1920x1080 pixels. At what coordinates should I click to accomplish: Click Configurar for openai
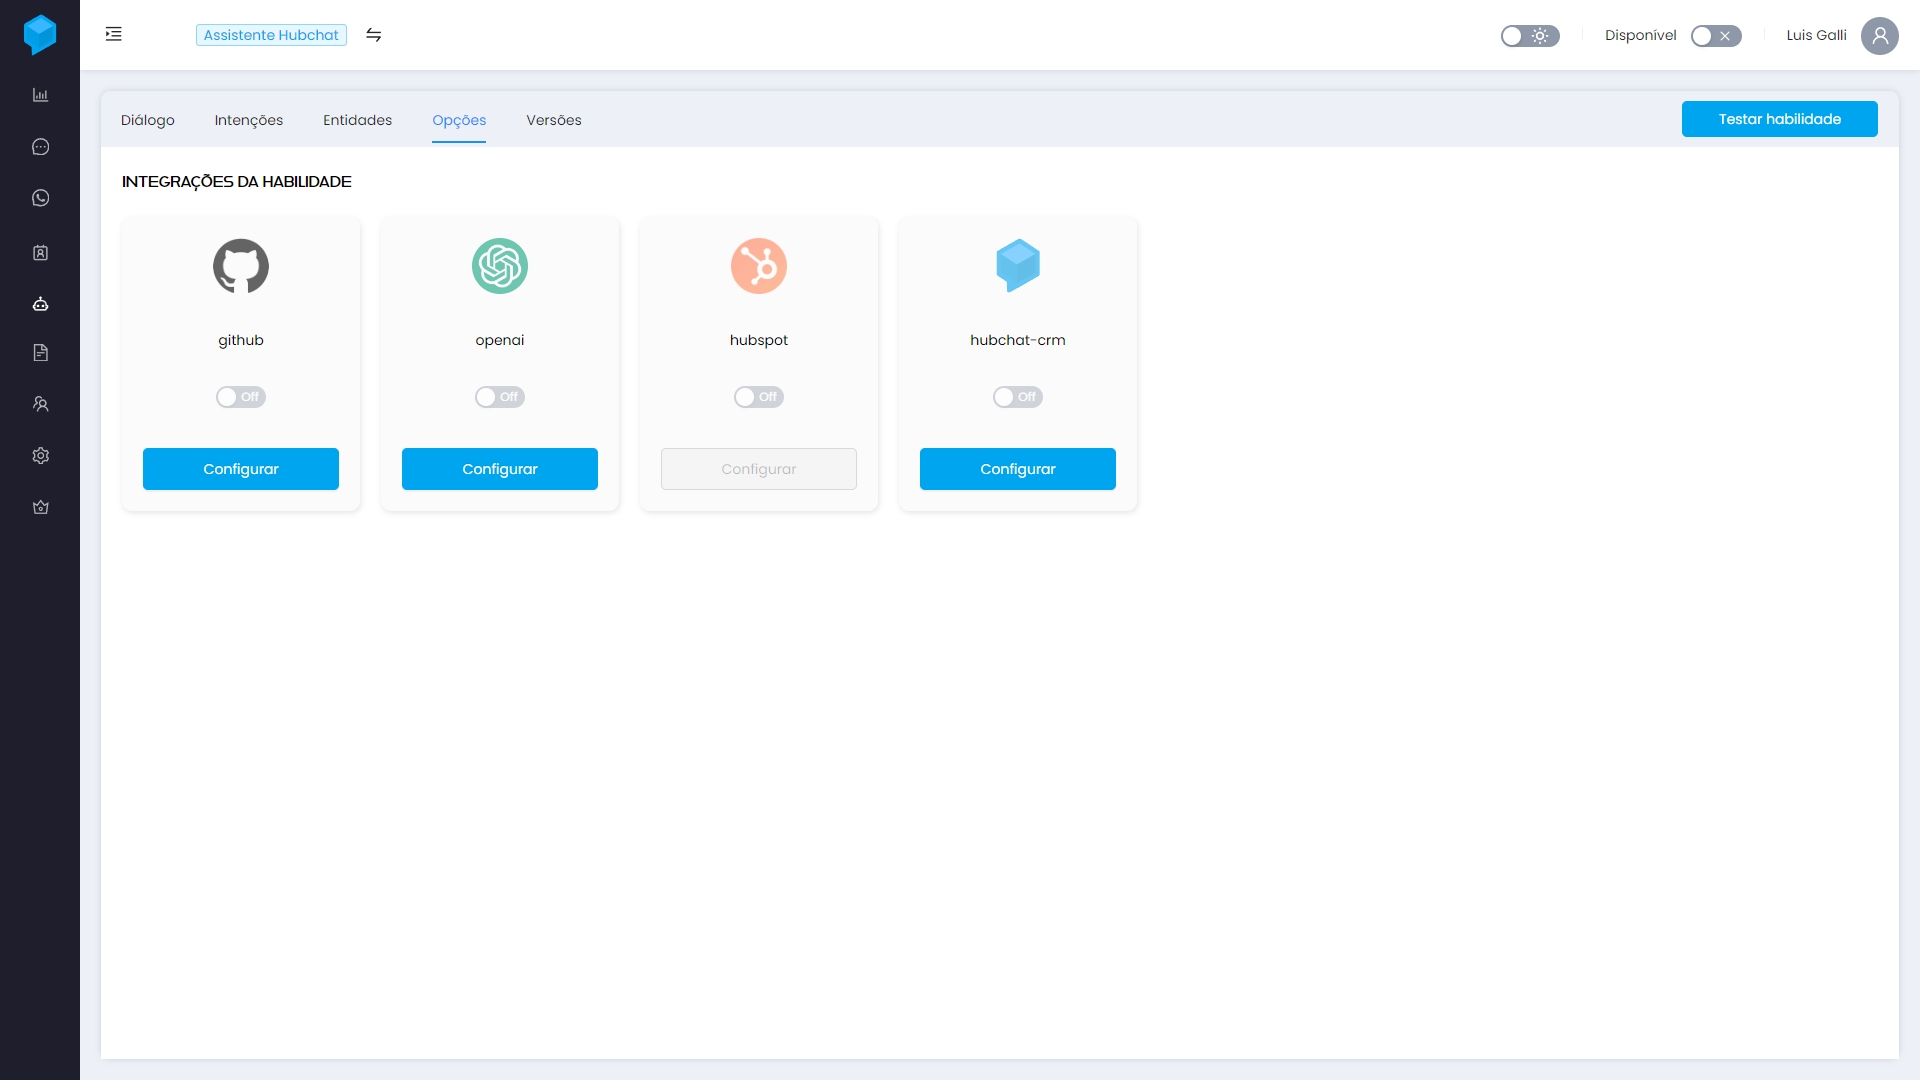[500, 469]
